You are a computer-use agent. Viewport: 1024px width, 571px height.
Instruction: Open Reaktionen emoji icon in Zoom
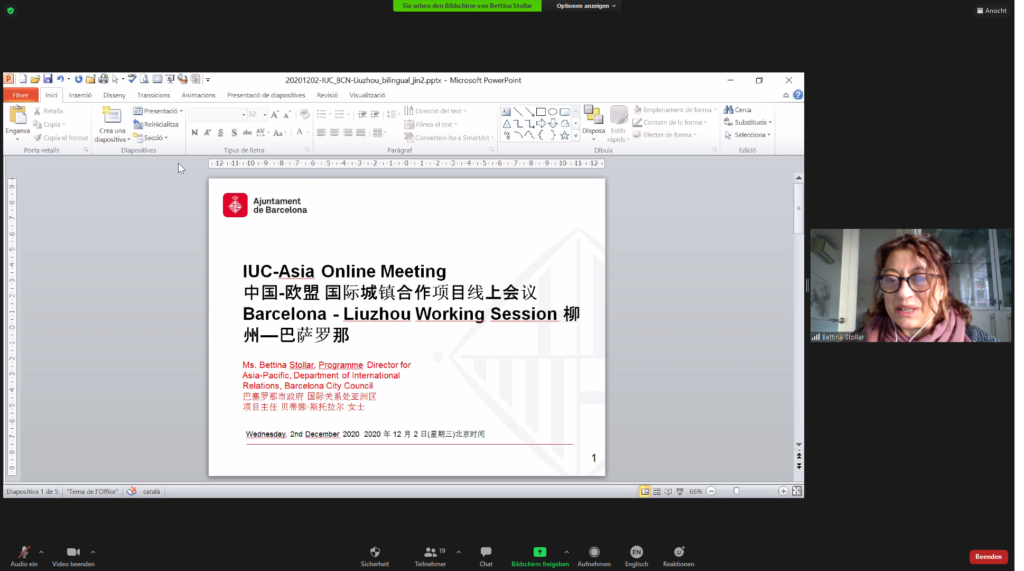(679, 552)
